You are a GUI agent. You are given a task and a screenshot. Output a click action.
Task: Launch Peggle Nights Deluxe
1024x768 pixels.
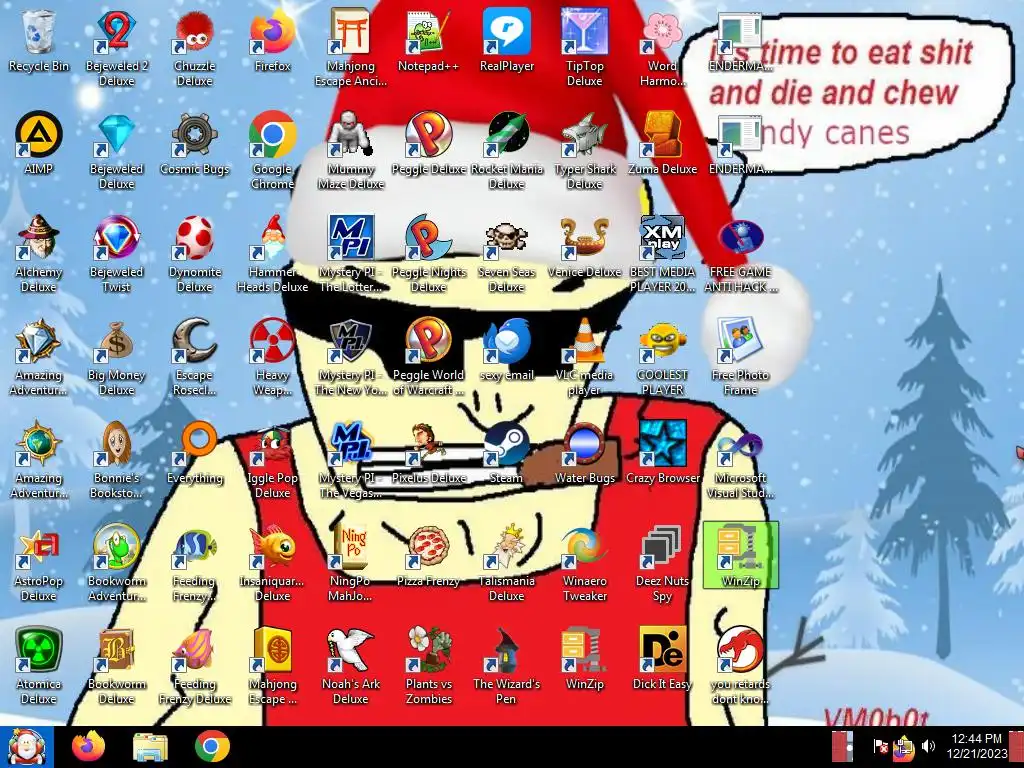[428, 254]
